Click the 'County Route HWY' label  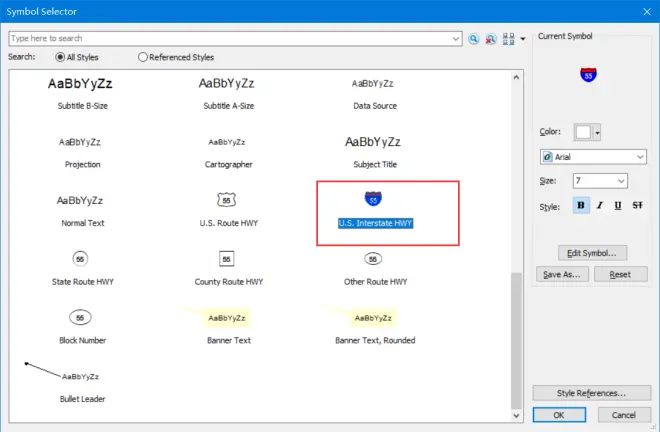click(x=229, y=282)
